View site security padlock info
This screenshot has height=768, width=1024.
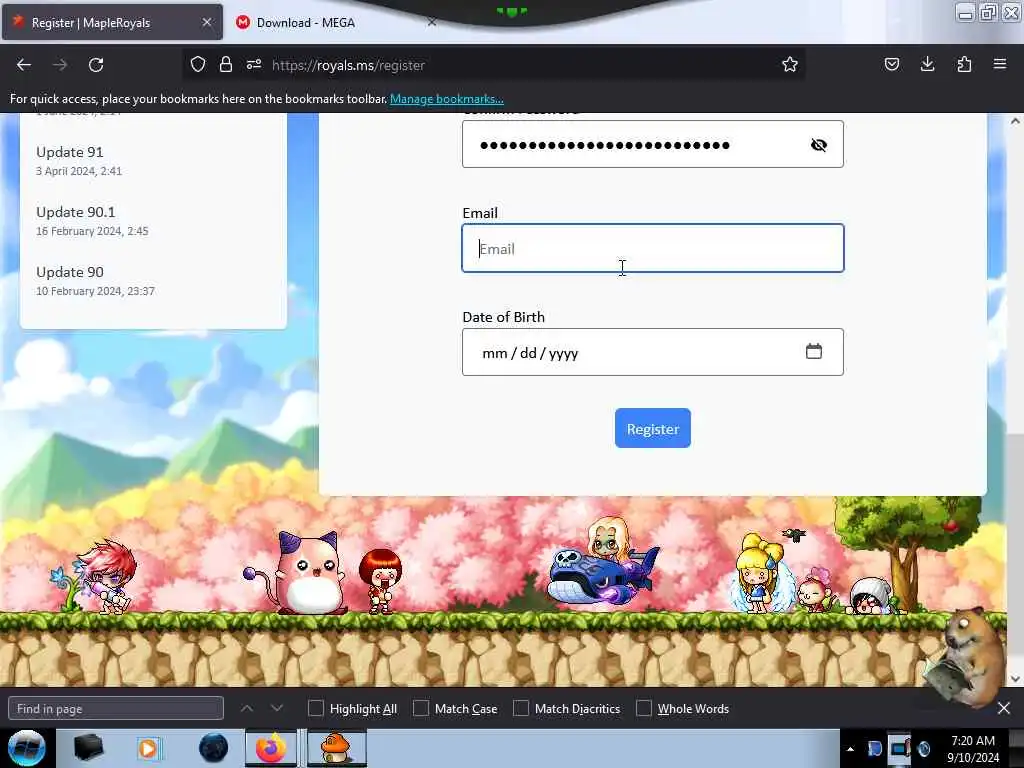(226, 64)
